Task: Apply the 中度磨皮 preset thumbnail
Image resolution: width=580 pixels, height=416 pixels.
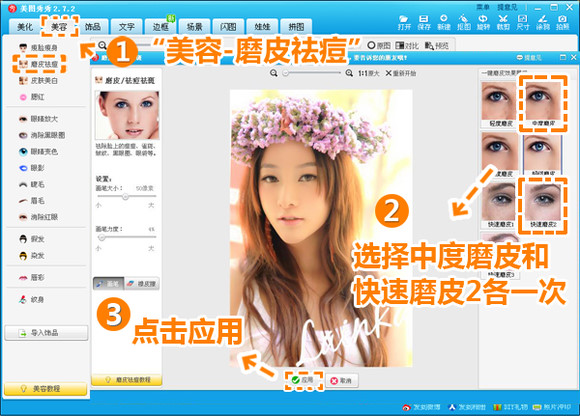Action: coord(543,105)
